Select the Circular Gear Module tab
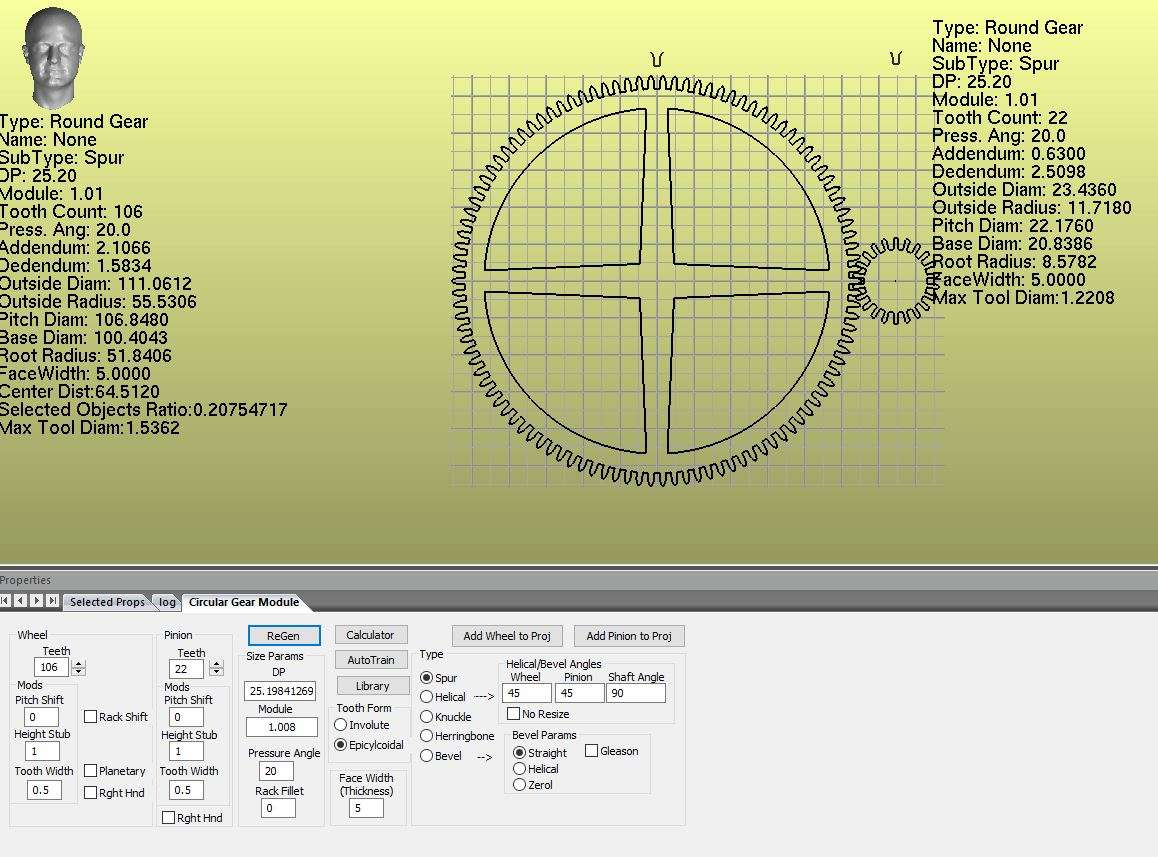 point(244,602)
